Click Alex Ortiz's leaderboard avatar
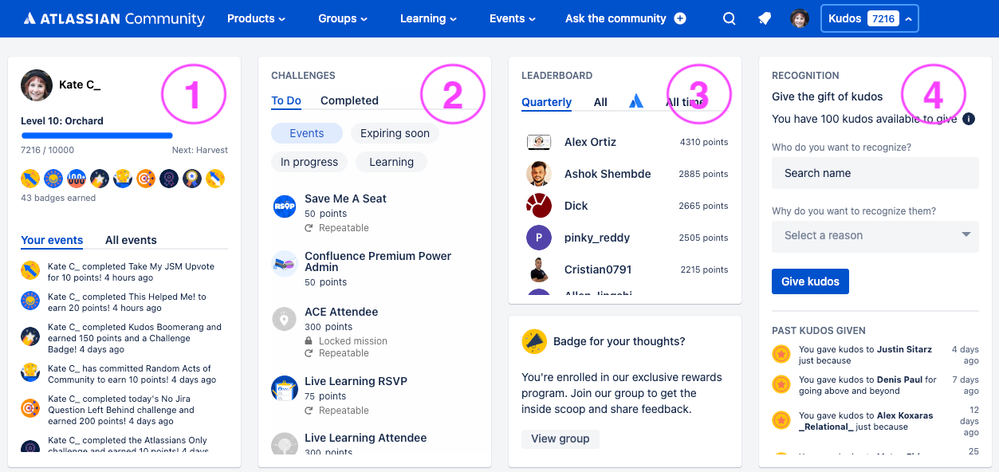Screen dimensions: 999x472 pos(539,142)
